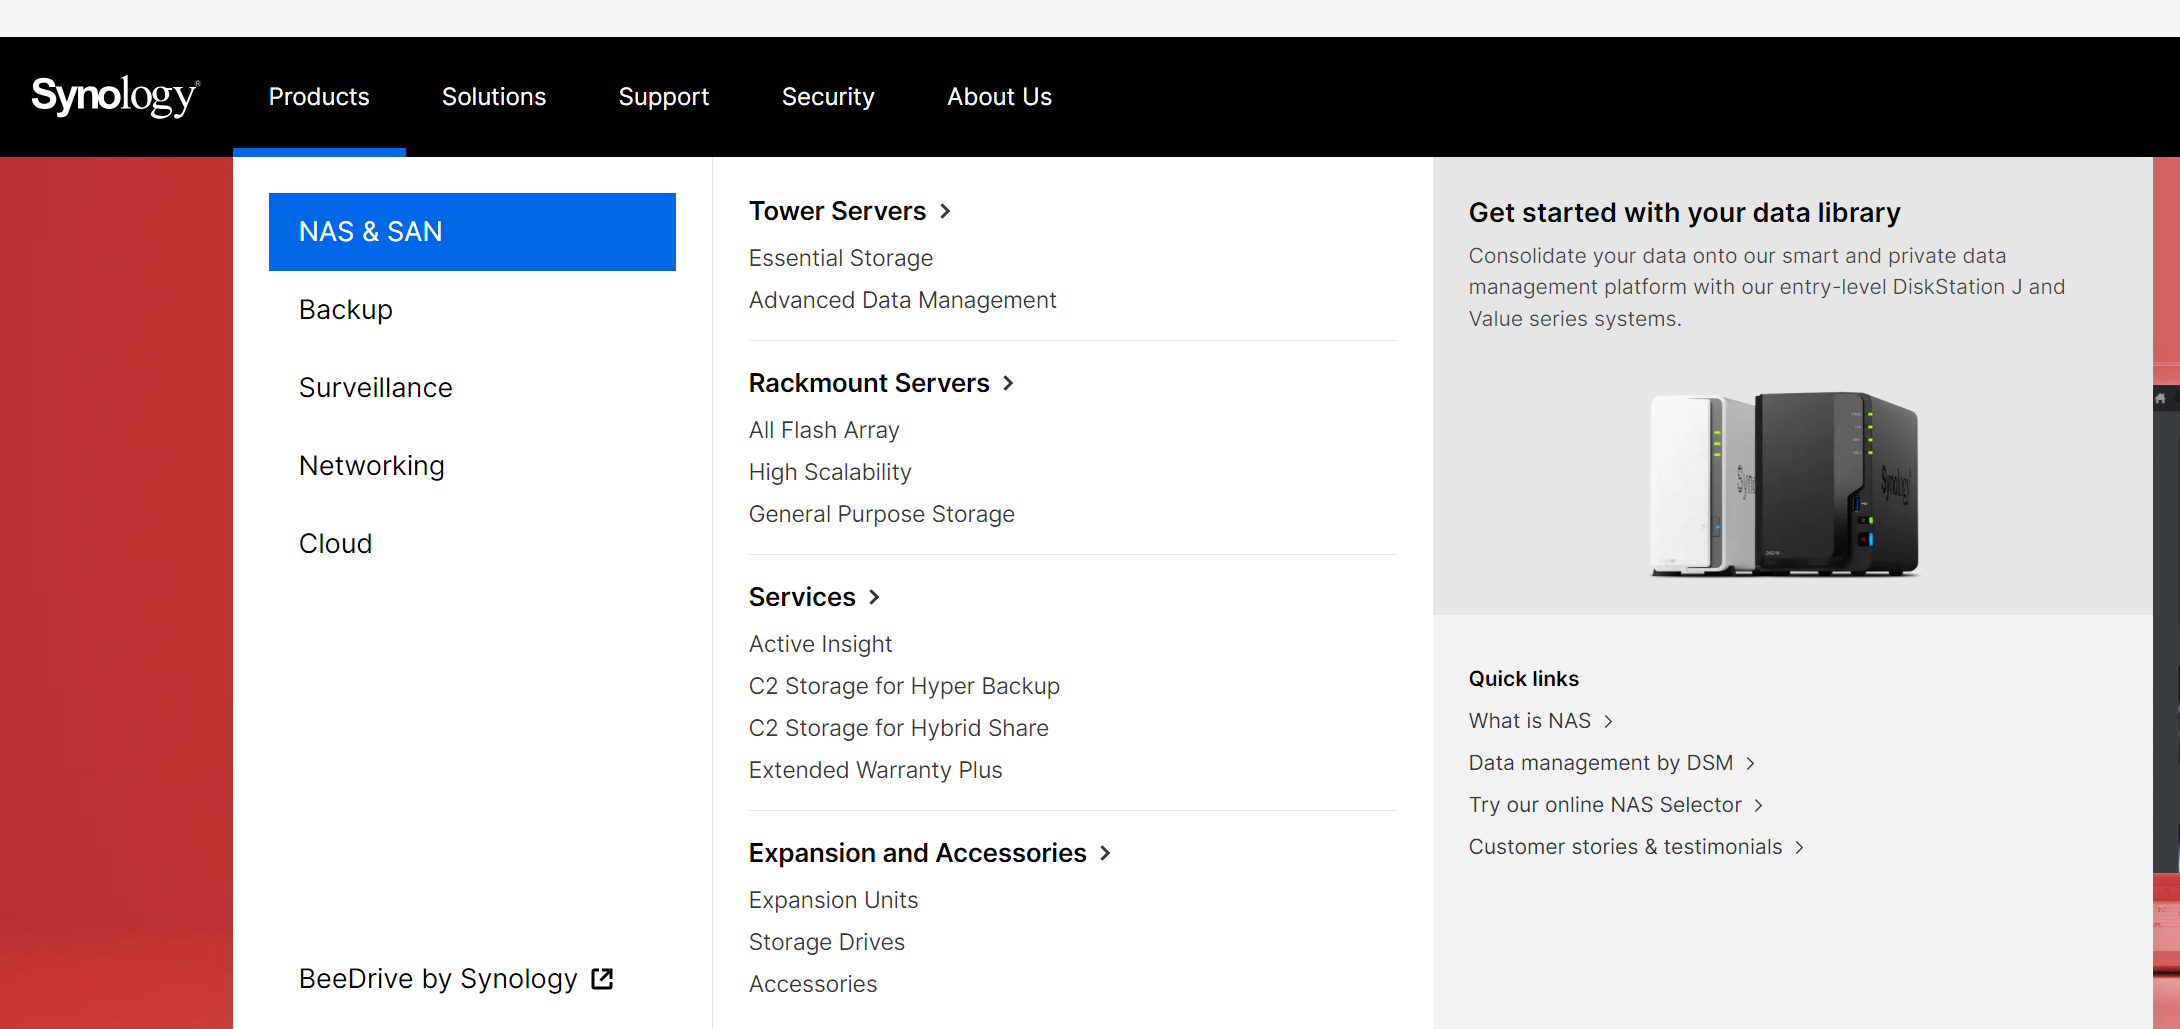2180x1029 pixels.
Task: Expand Services chevron arrow
Action: point(874,597)
